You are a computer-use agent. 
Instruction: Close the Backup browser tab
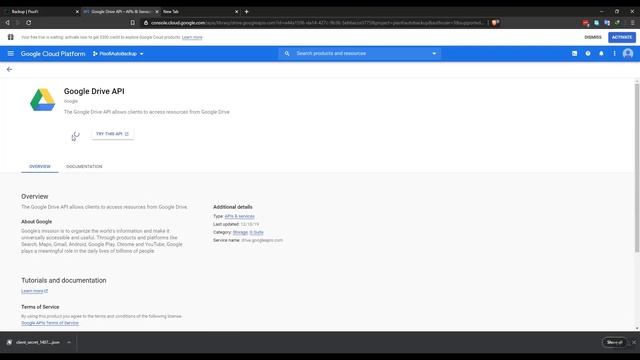point(77,11)
